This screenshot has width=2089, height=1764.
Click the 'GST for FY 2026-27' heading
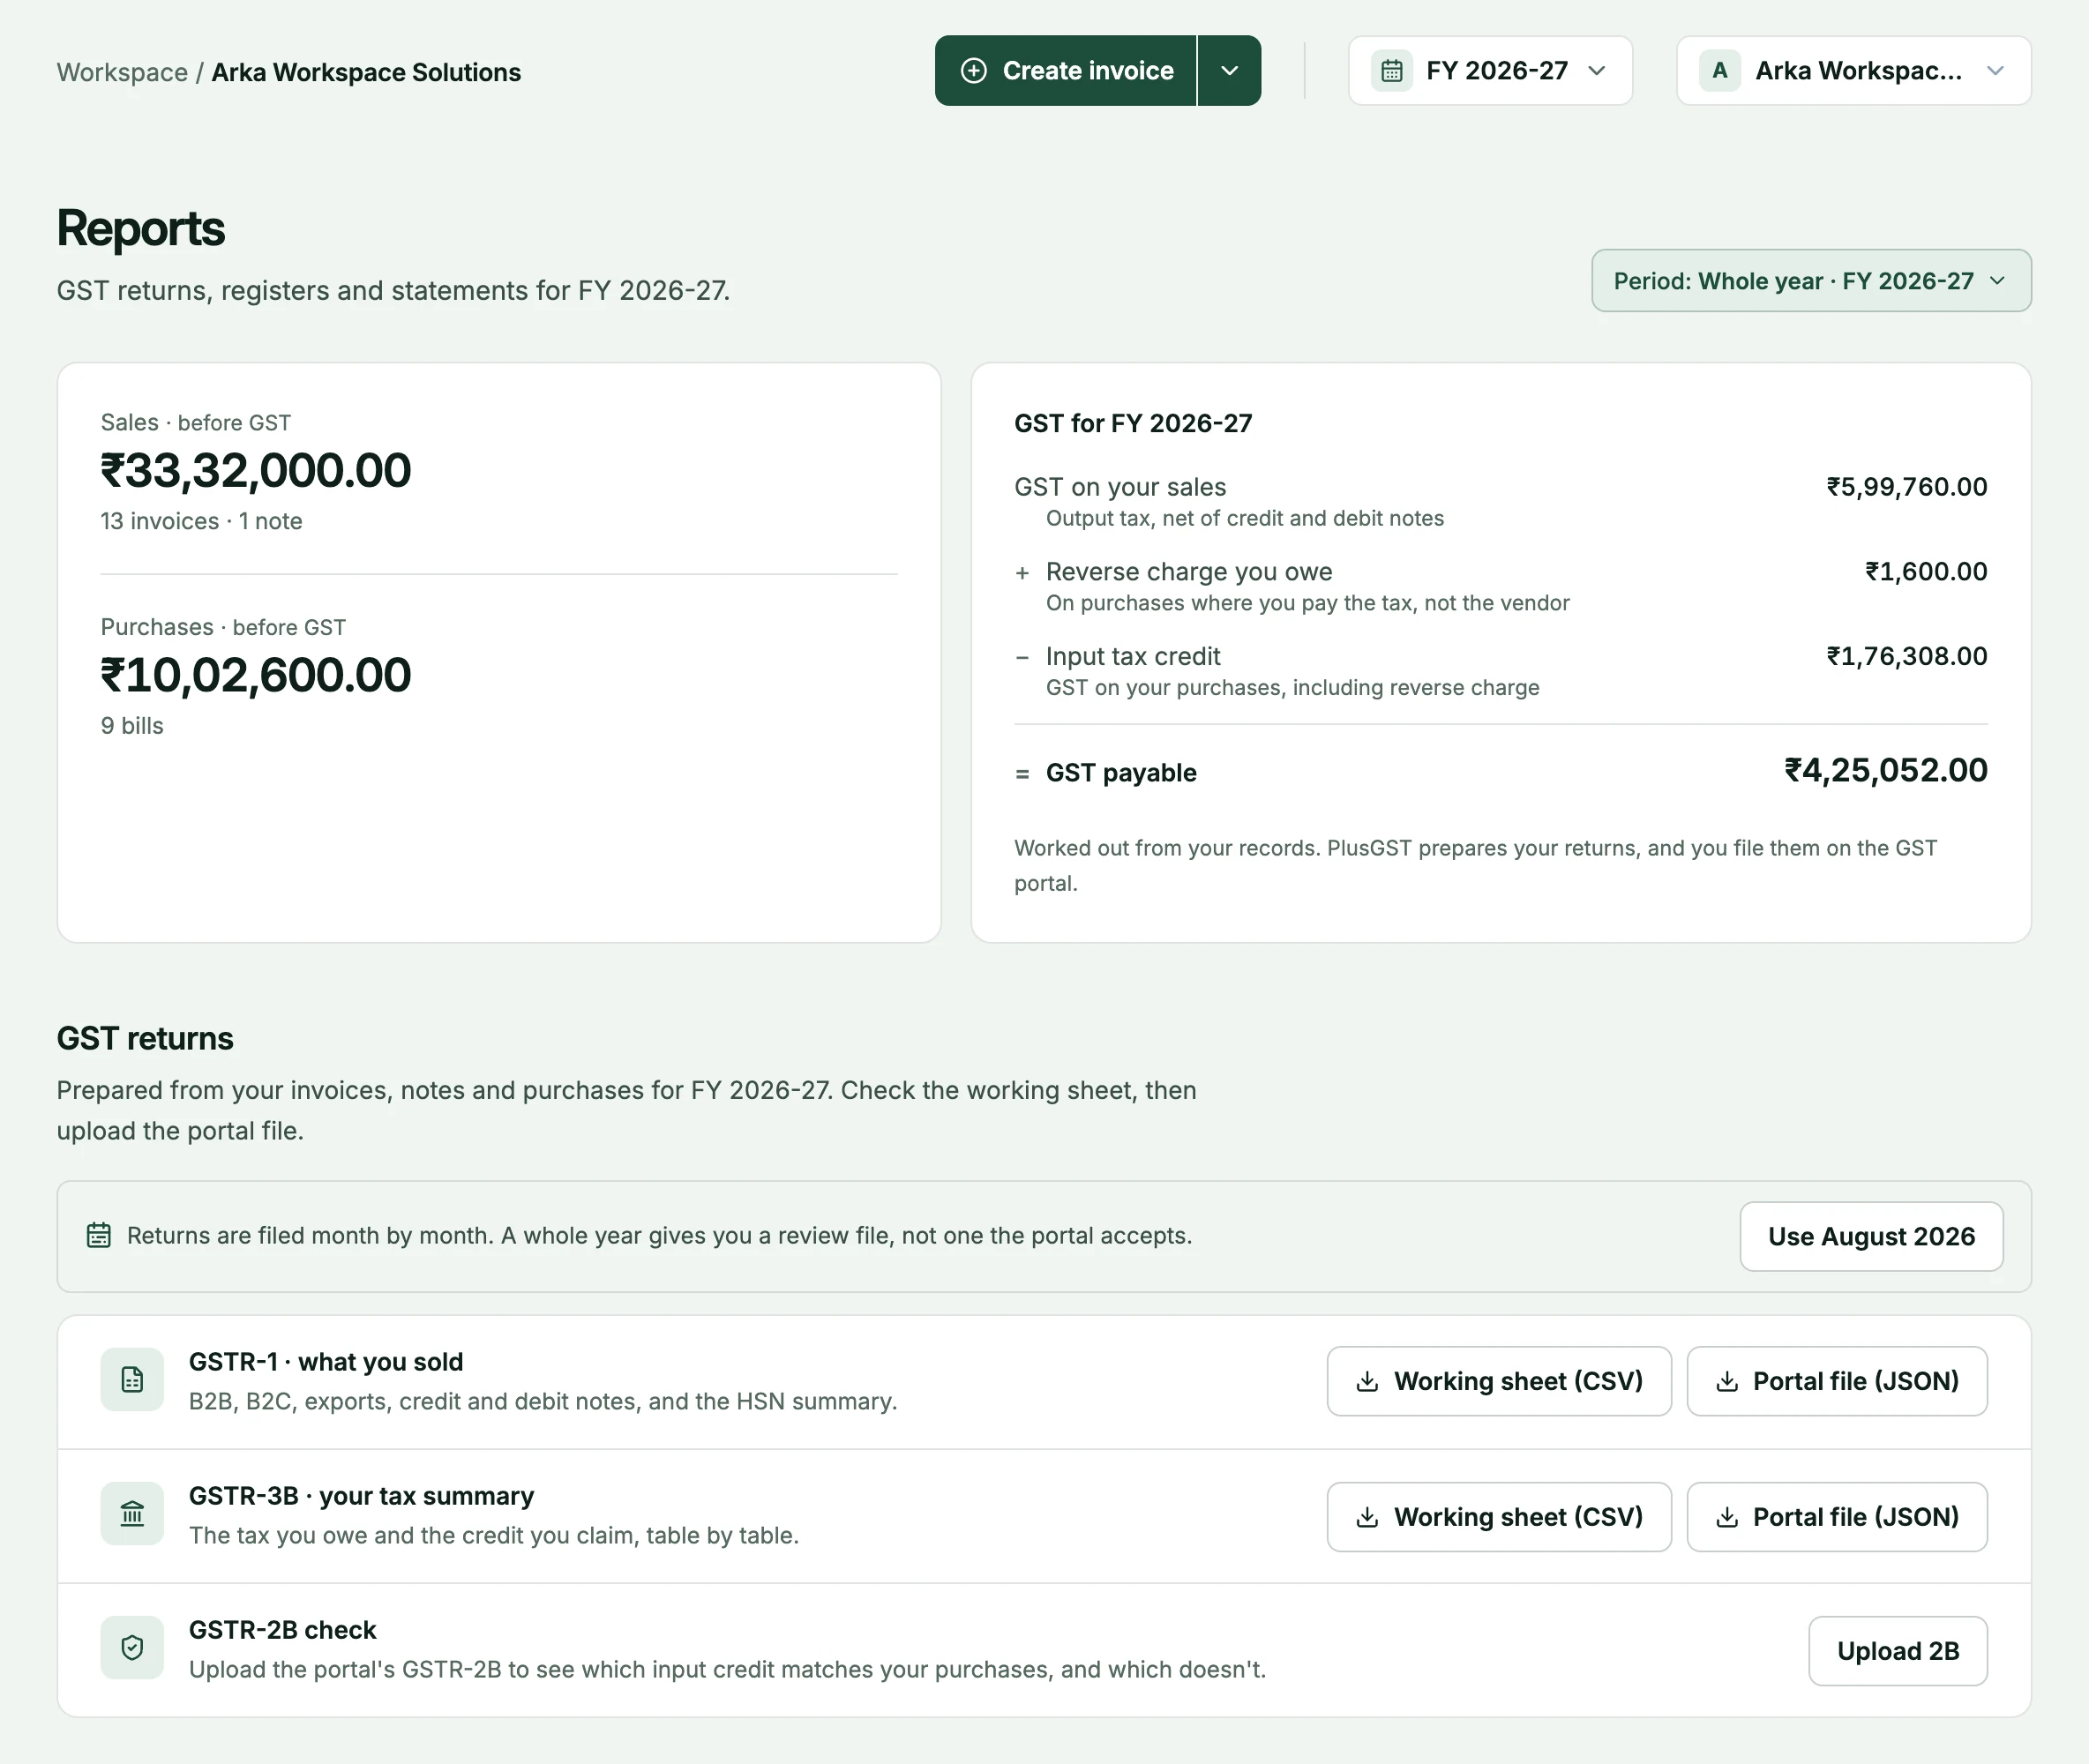pos(1133,424)
